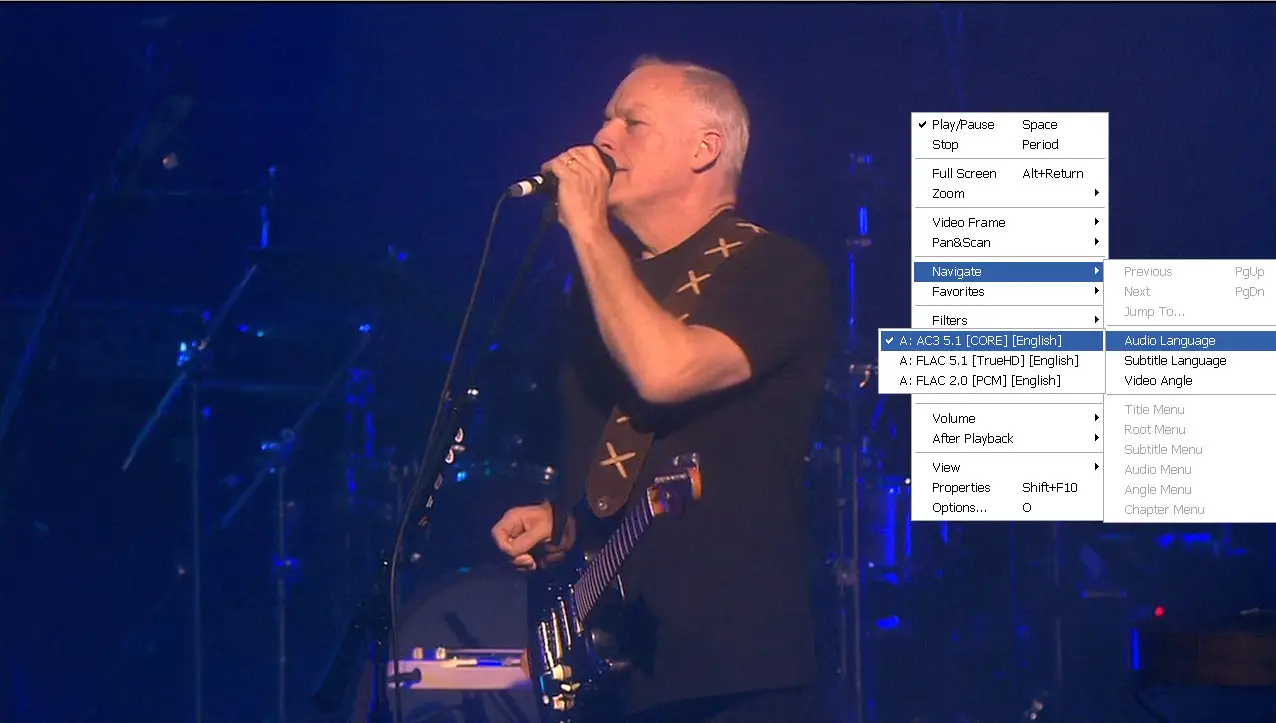The width and height of the screenshot is (1276, 723).
Task: Open the Navigate menu item
Action: coord(1010,272)
